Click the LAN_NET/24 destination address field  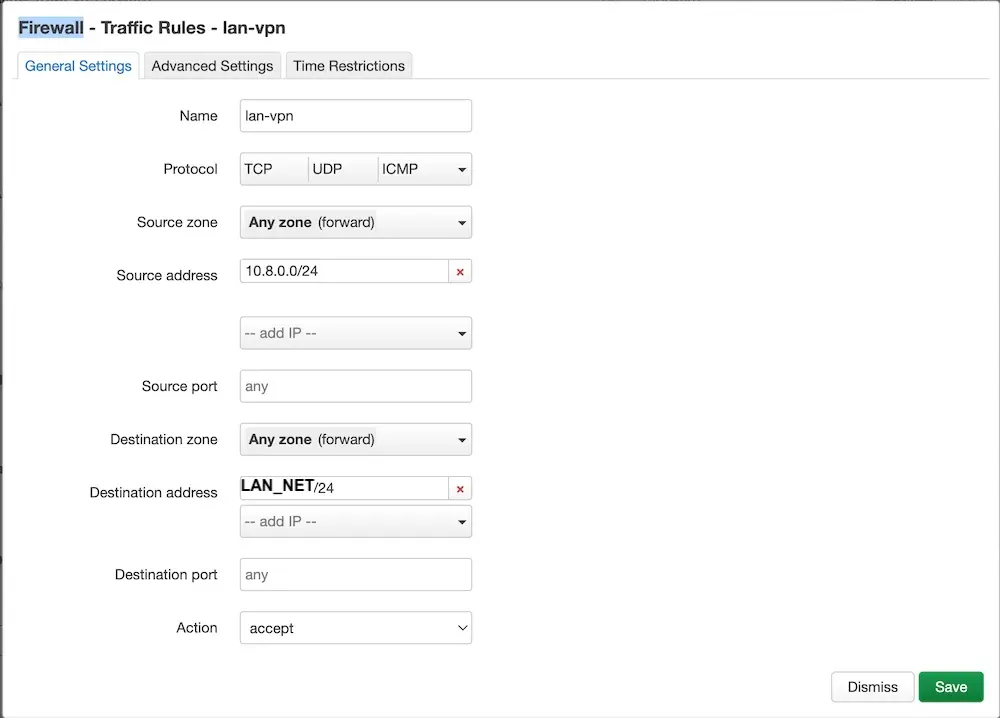344,488
